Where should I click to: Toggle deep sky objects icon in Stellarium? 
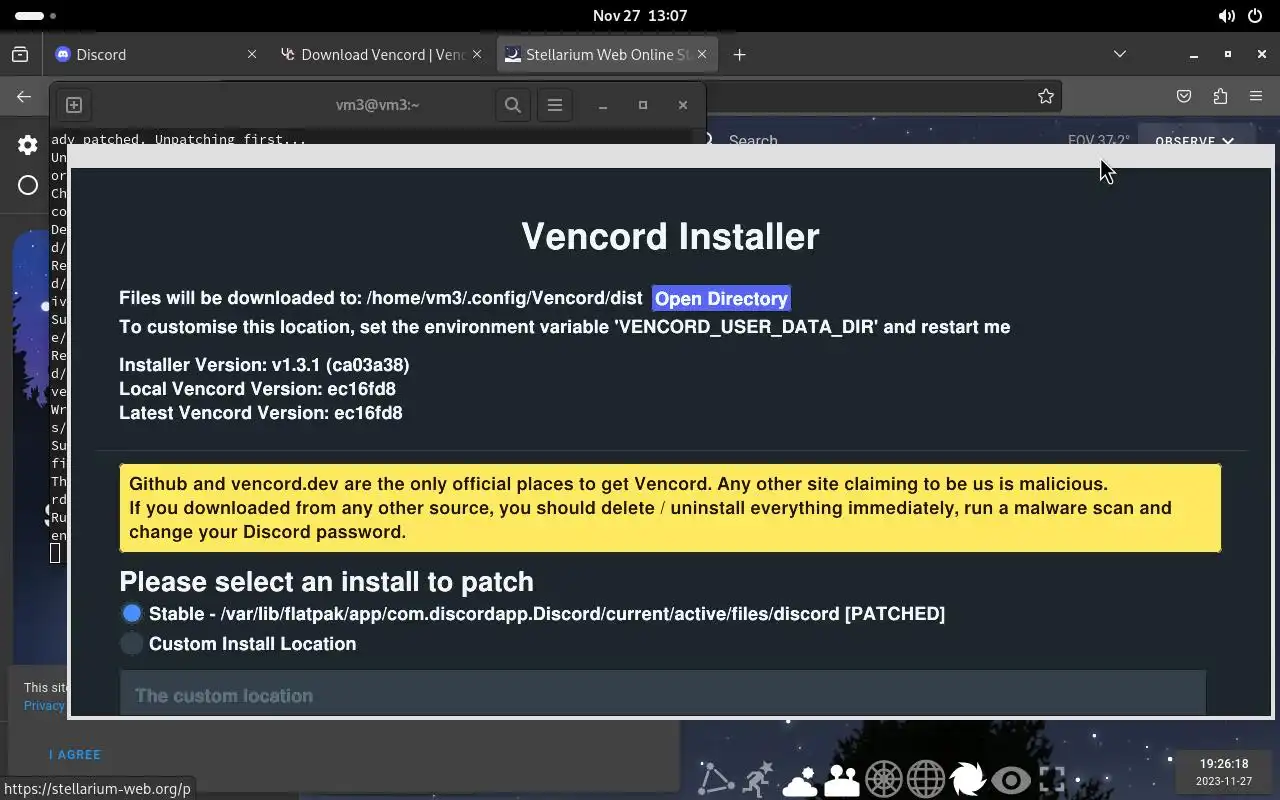[x=968, y=779]
